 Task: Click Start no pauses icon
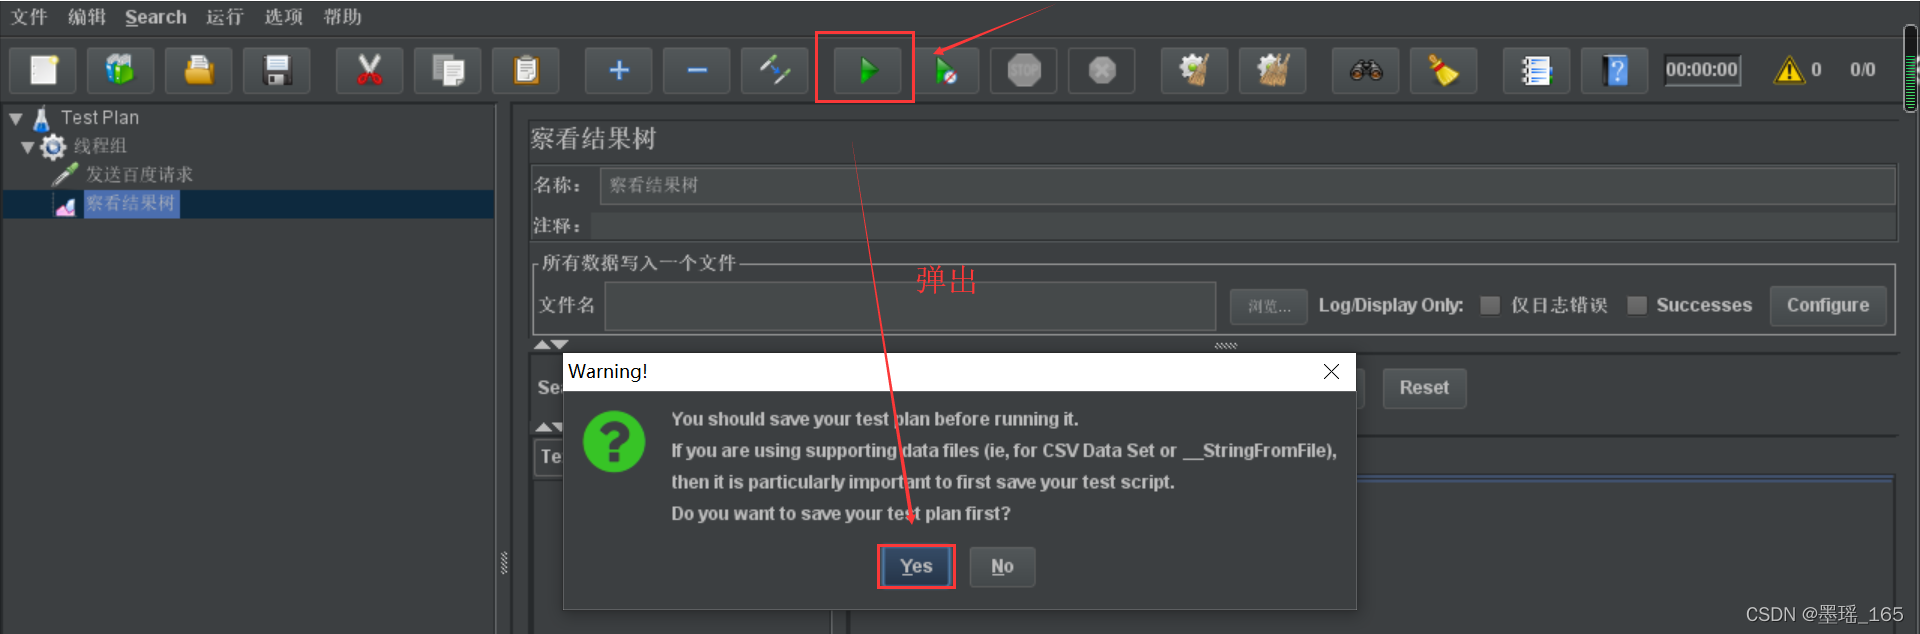[945, 70]
